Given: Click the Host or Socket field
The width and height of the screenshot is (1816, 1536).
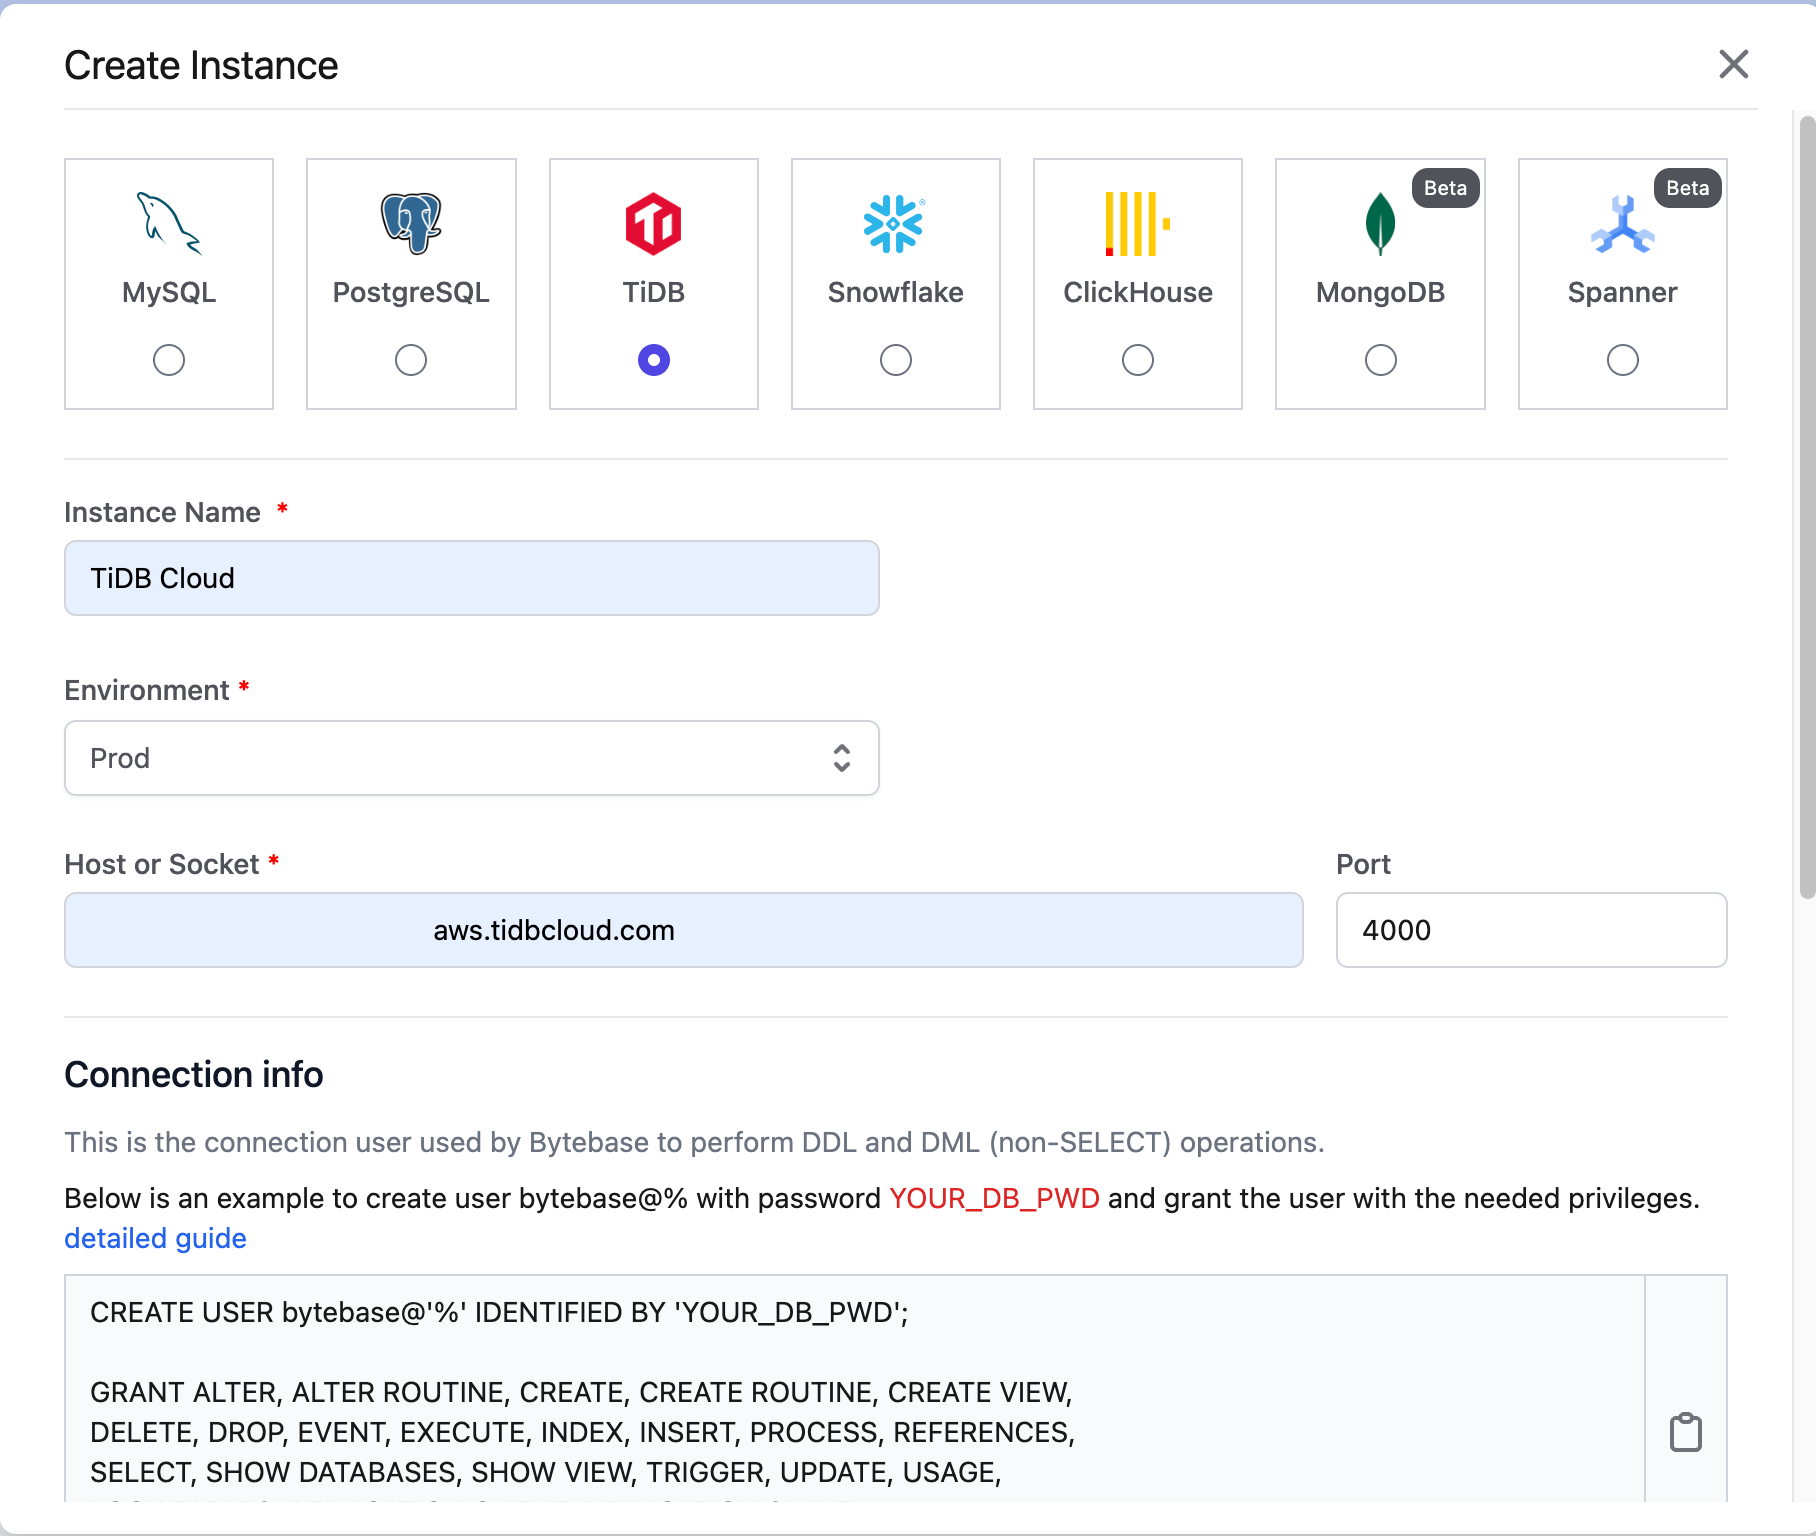Looking at the screenshot, I should [683, 930].
